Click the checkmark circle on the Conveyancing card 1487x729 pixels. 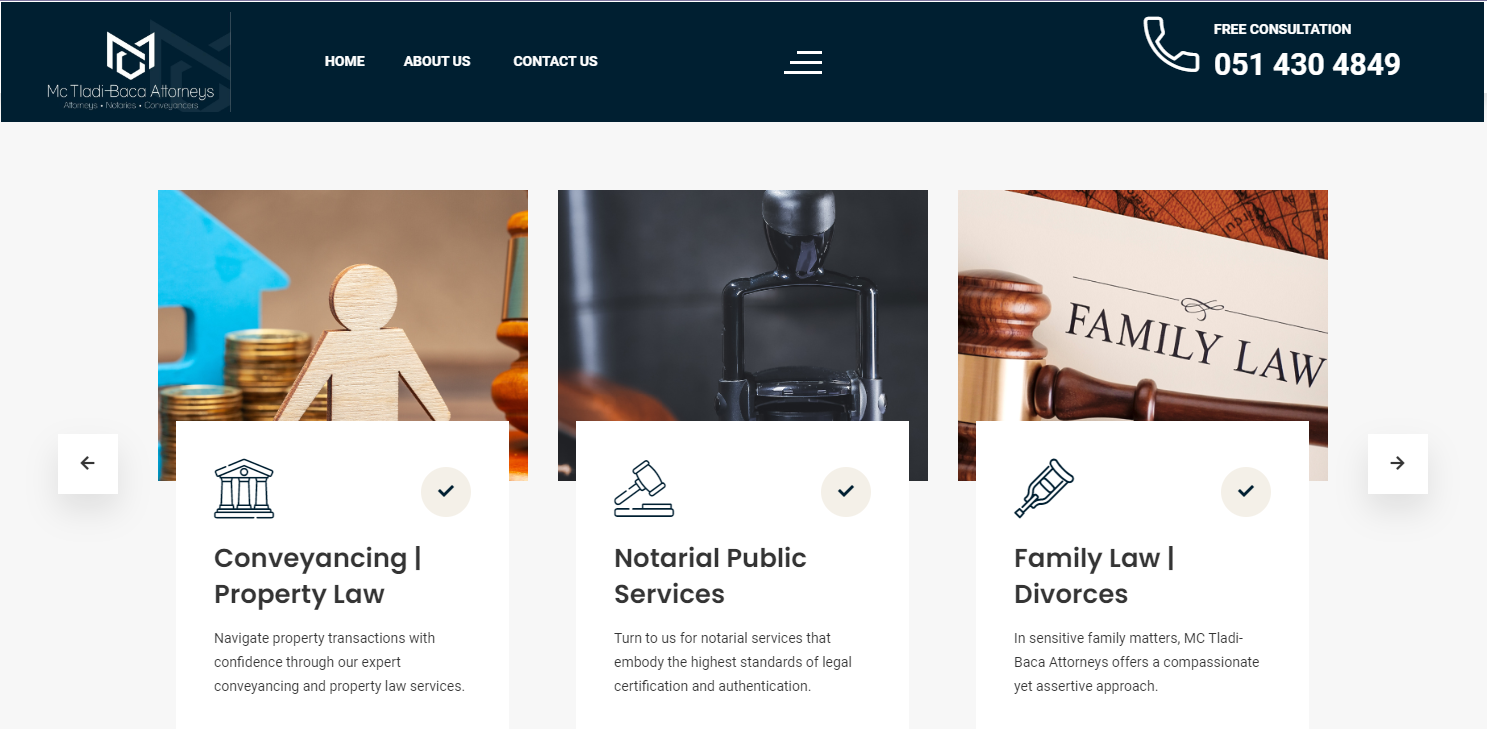click(446, 491)
